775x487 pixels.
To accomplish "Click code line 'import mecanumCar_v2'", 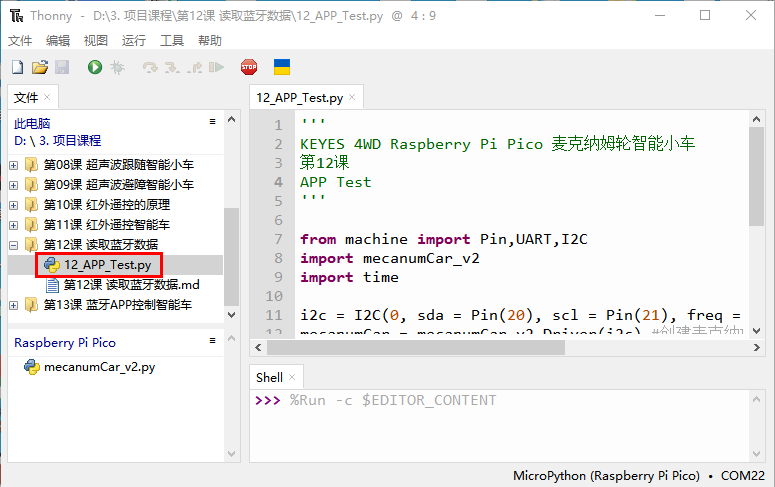I will [390, 258].
